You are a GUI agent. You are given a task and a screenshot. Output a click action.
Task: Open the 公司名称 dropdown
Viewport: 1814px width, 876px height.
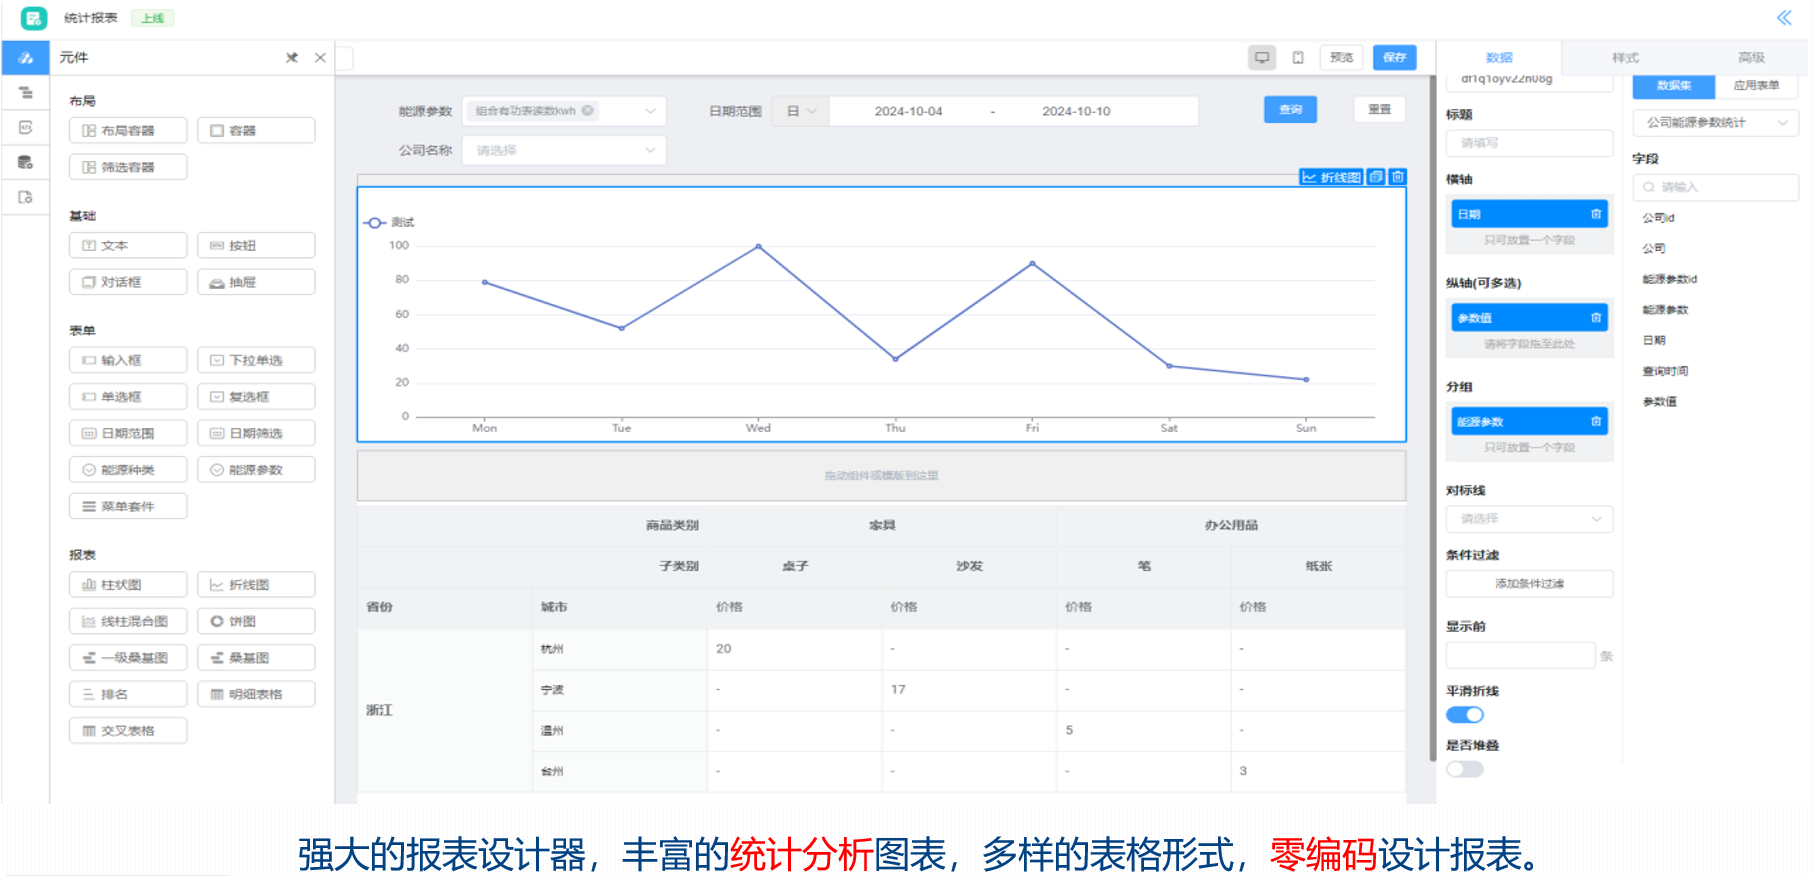564,150
